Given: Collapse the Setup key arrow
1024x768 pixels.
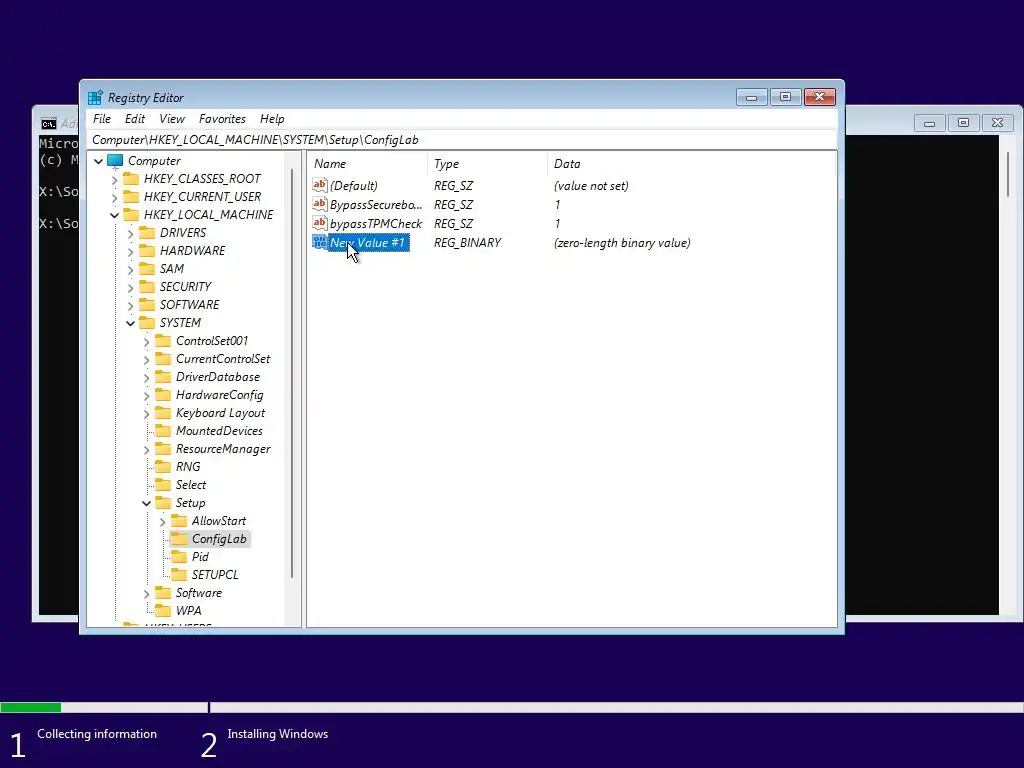Looking at the screenshot, I should coord(146,504).
